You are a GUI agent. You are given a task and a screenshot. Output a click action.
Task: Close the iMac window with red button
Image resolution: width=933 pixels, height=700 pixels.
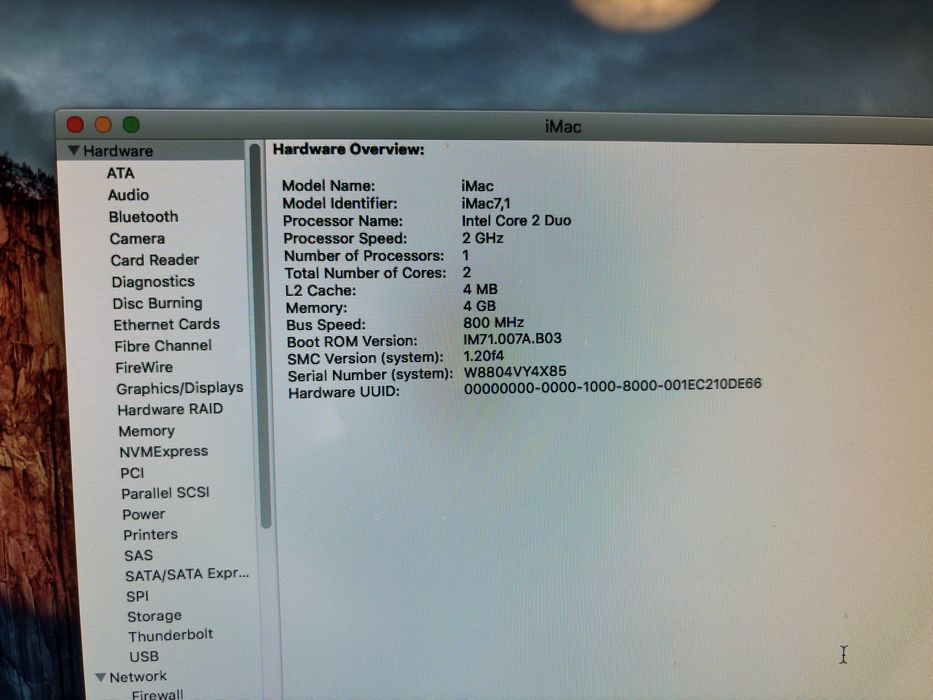pyautogui.click(x=76, y=125)
